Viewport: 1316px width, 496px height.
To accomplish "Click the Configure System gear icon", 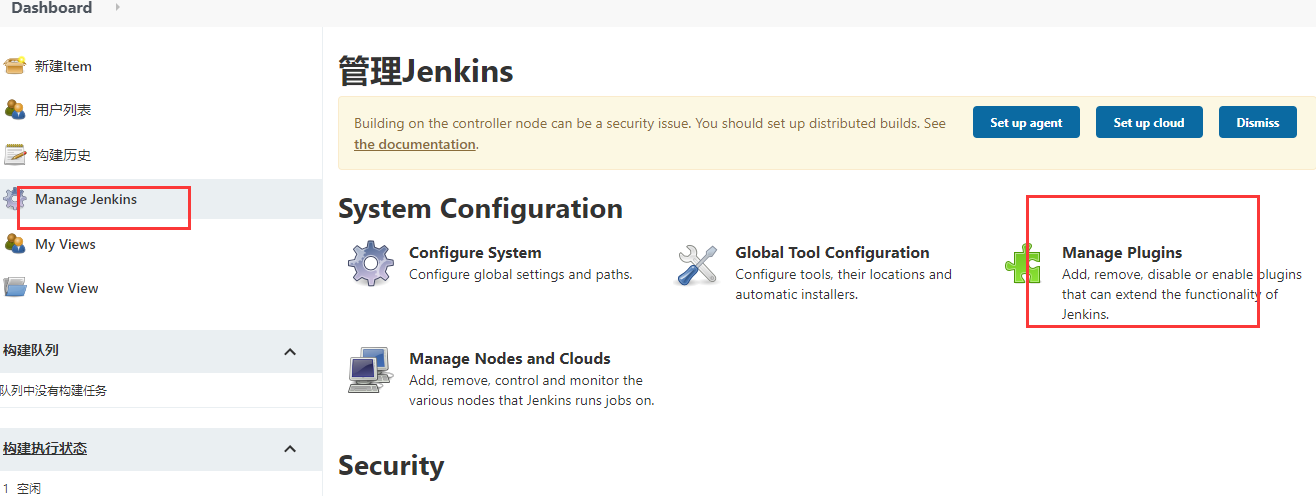I will pos(370,264).
